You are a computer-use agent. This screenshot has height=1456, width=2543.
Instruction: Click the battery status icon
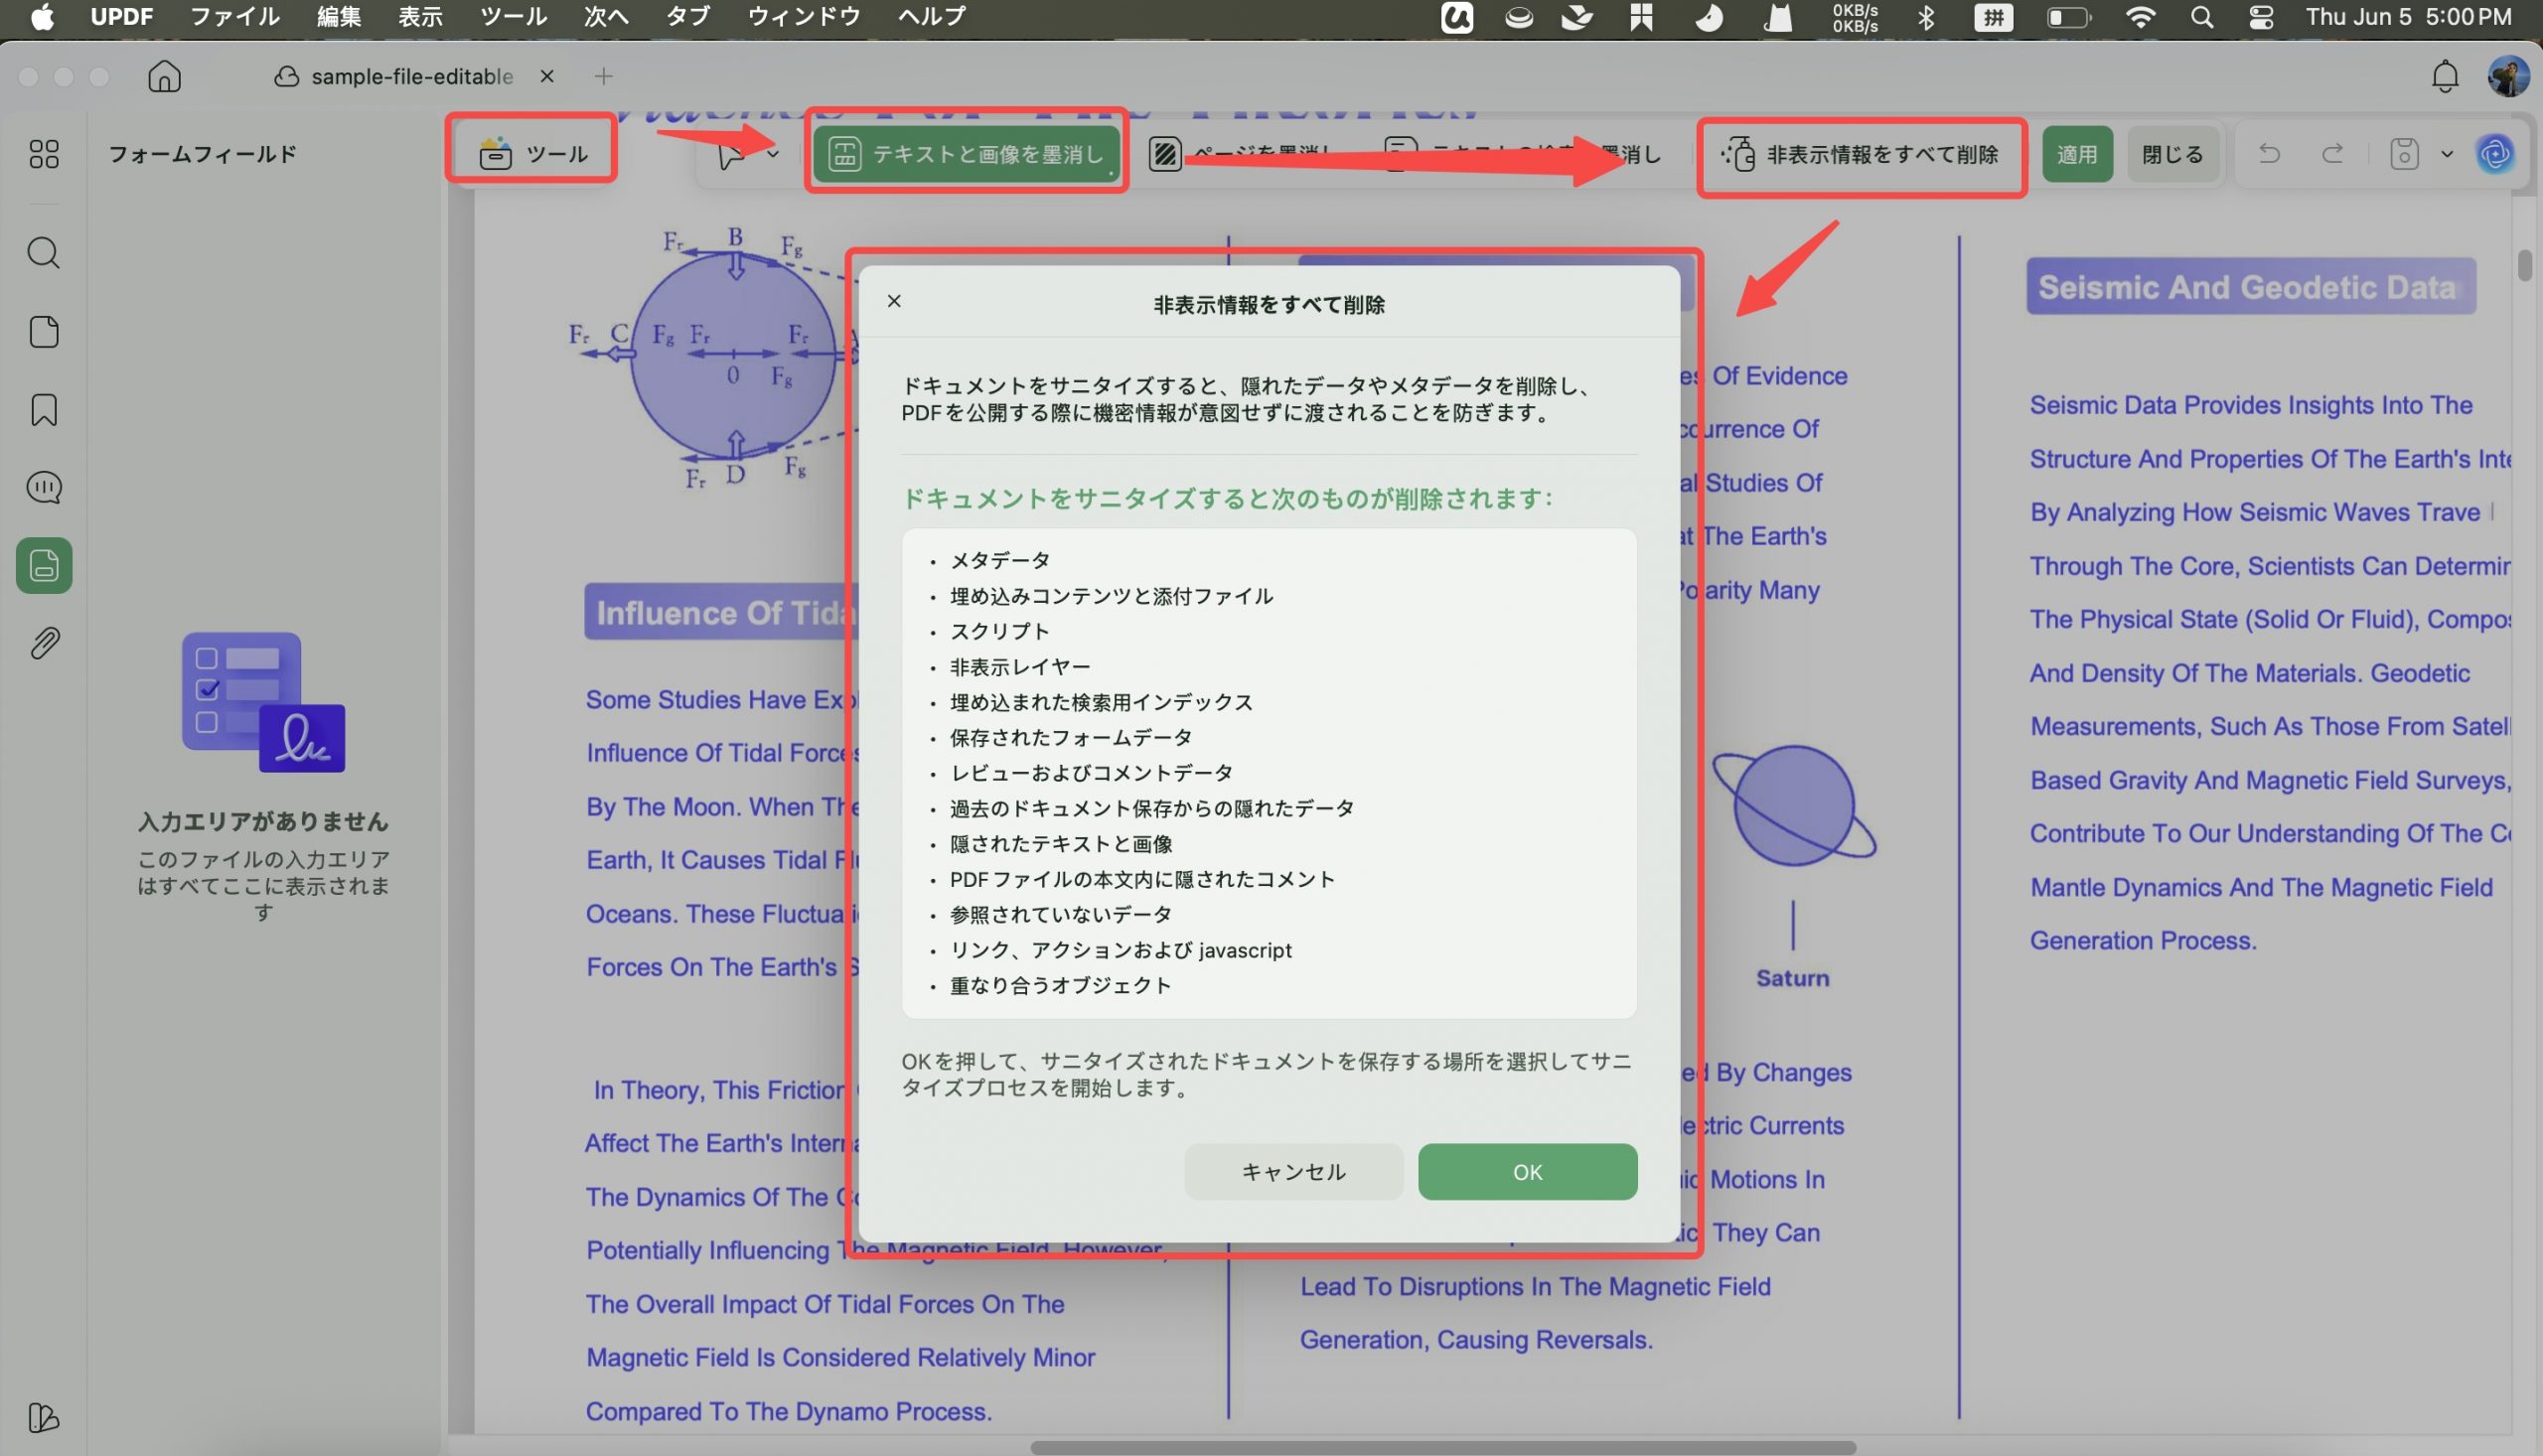2068,17
